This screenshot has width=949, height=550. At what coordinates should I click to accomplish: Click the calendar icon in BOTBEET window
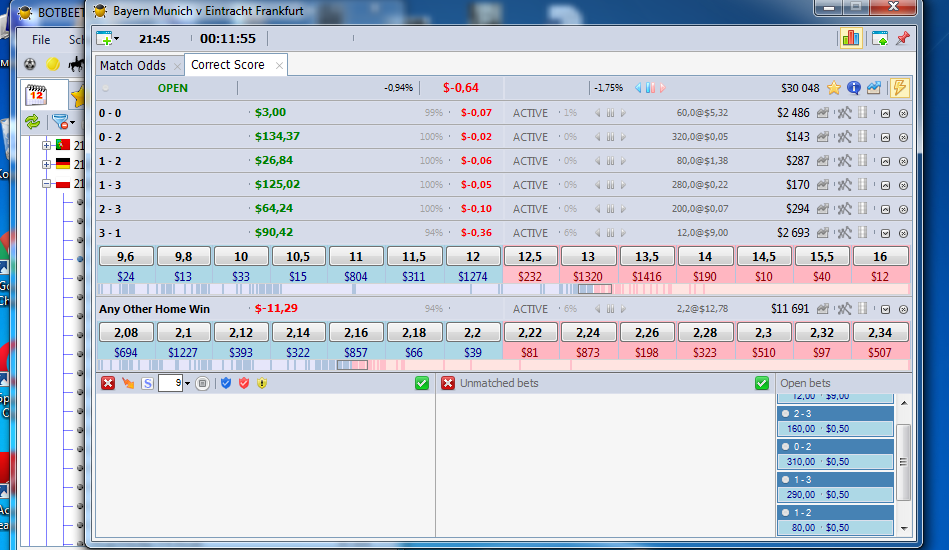coord(36,94)
